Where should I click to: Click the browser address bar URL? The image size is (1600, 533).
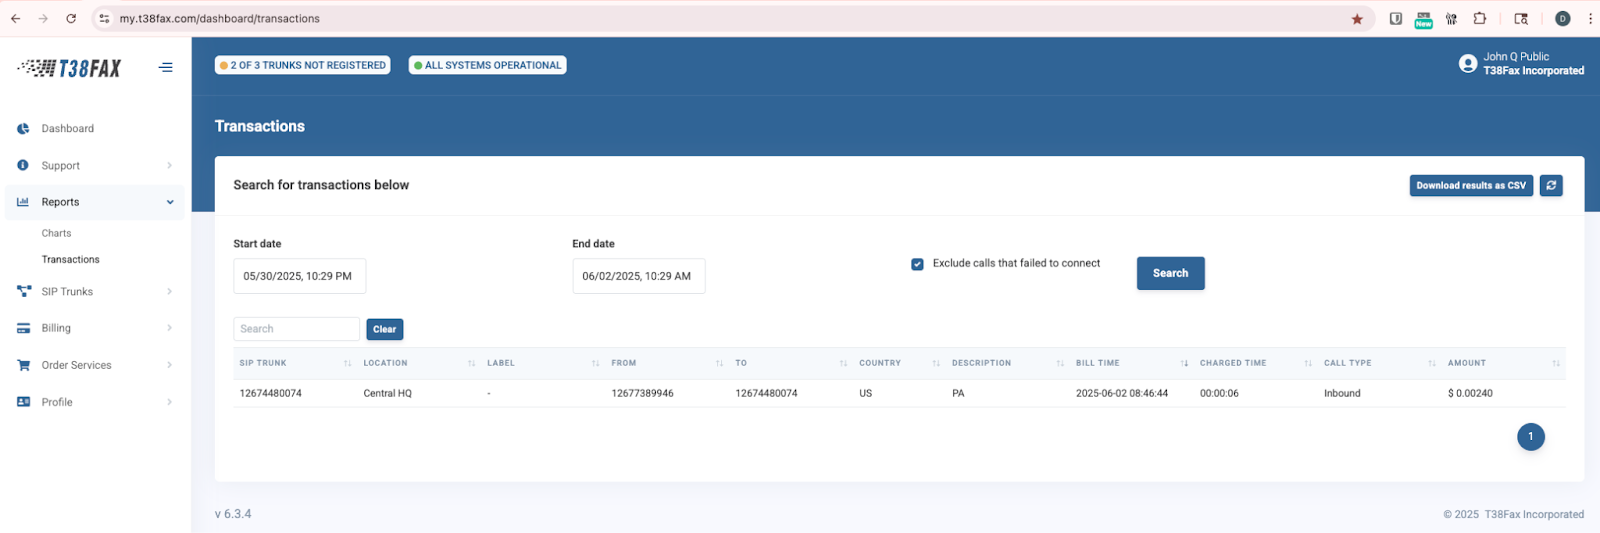tap(220, 19)
